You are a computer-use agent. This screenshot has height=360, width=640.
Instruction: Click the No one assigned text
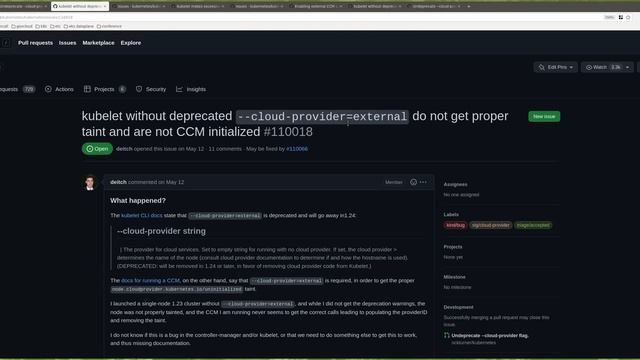pyautogui.click(x=461, y=195)
